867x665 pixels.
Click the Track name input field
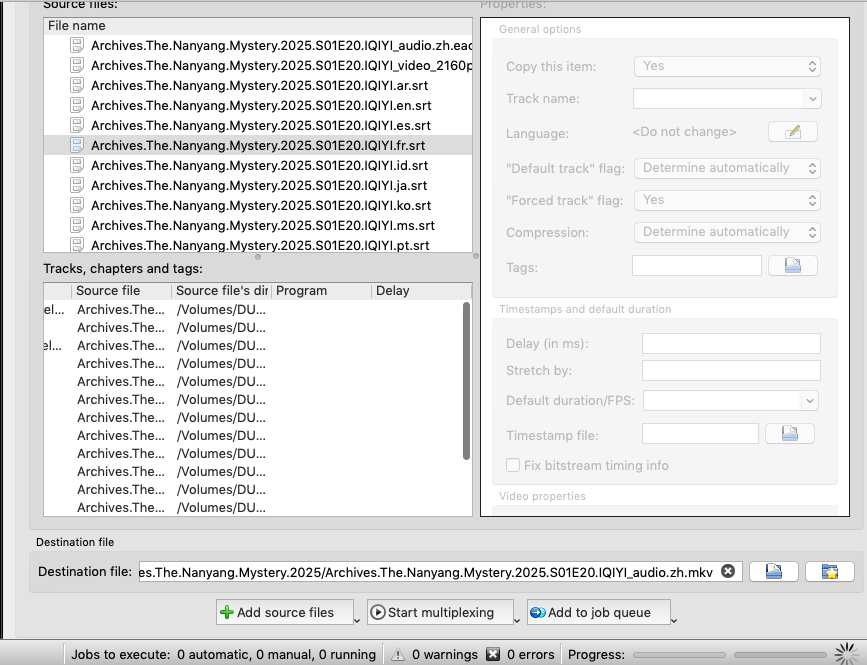coord(719,99)
